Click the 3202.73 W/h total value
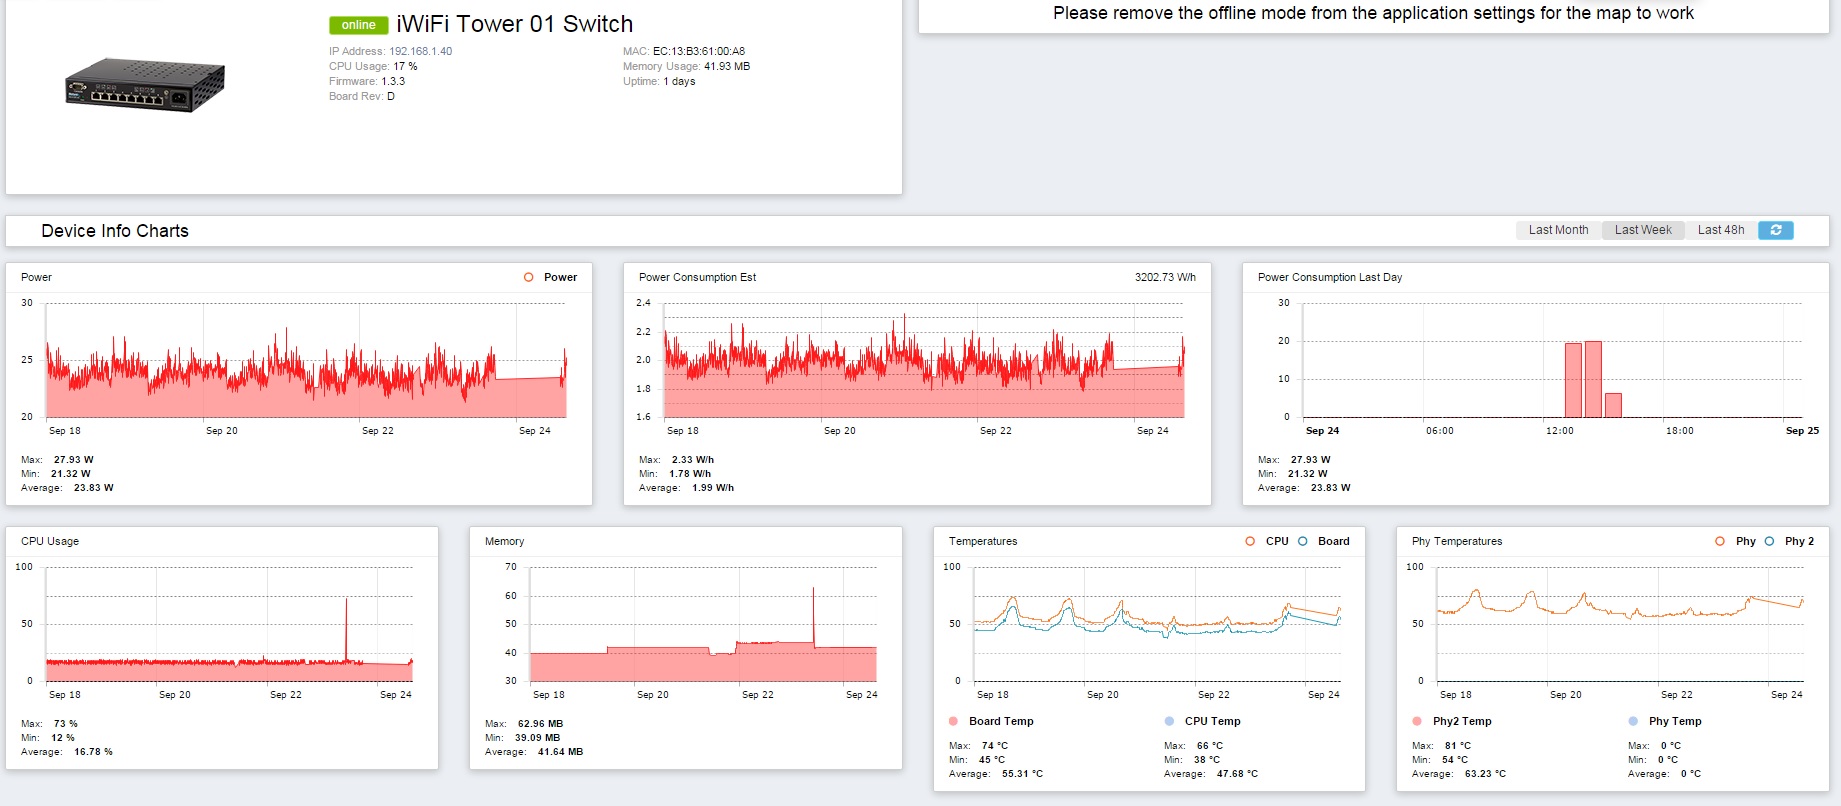This screenshot has height=806, width=1841. tap(1165, 277)
